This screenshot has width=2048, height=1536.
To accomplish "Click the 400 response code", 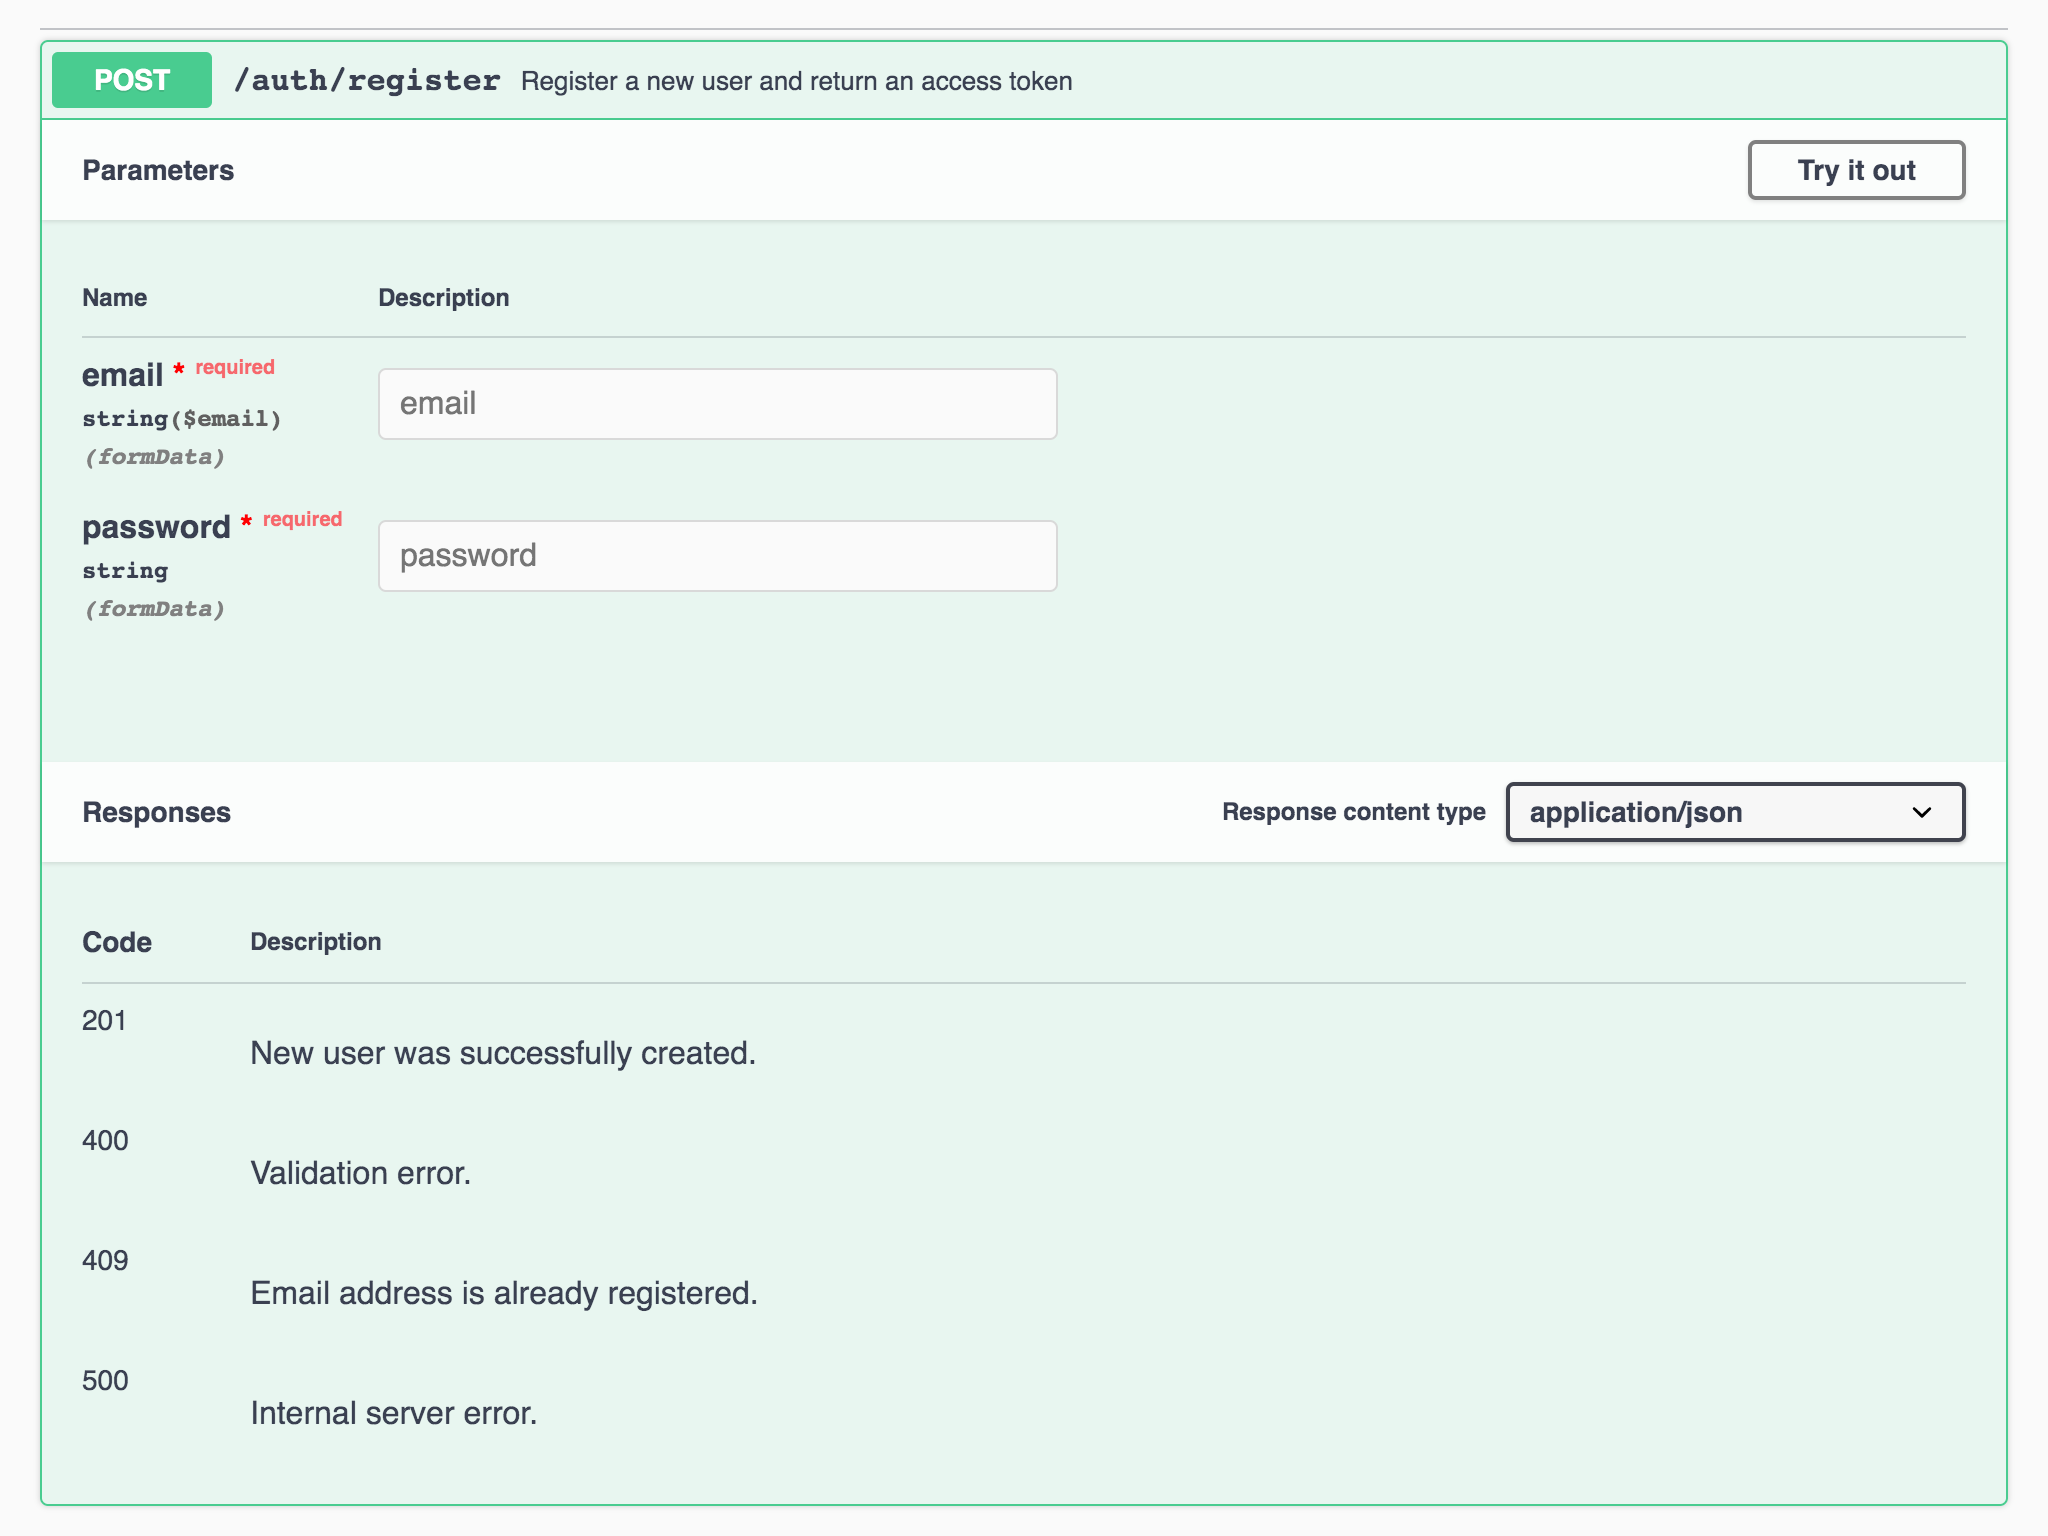I will point(105,1140).
